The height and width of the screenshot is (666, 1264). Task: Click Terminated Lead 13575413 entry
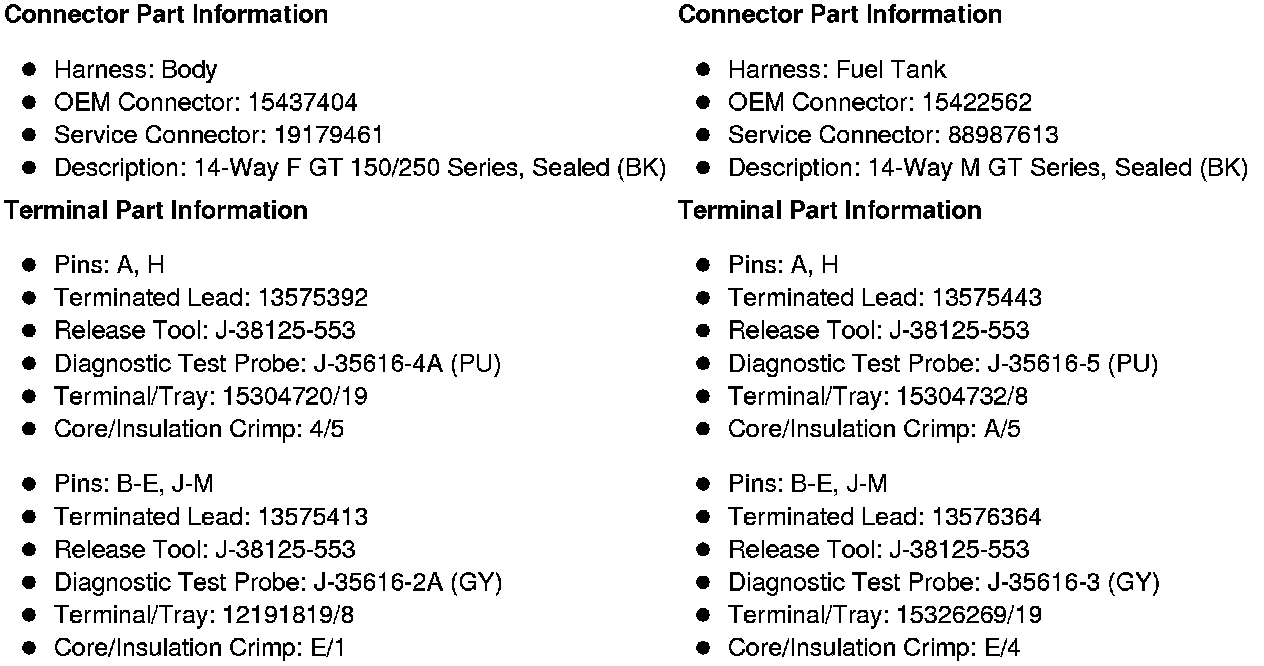coord(211,517)
